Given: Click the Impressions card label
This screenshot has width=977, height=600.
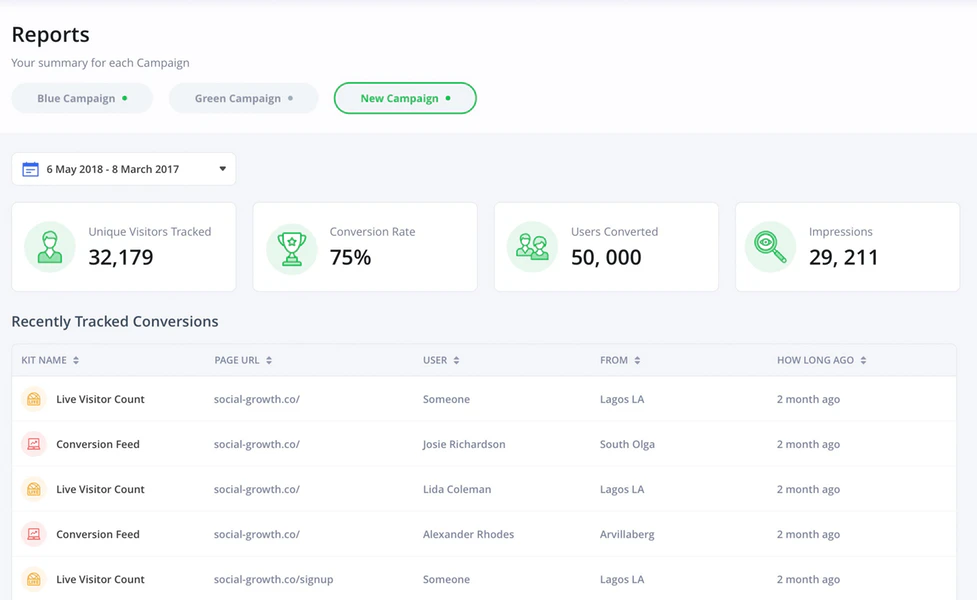Looking at the screenshot, I should pyautogui.click(x=841, y=232).
